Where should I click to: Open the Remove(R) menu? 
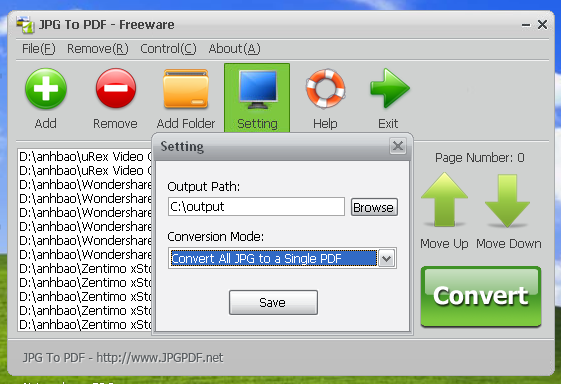pos(98,49)
